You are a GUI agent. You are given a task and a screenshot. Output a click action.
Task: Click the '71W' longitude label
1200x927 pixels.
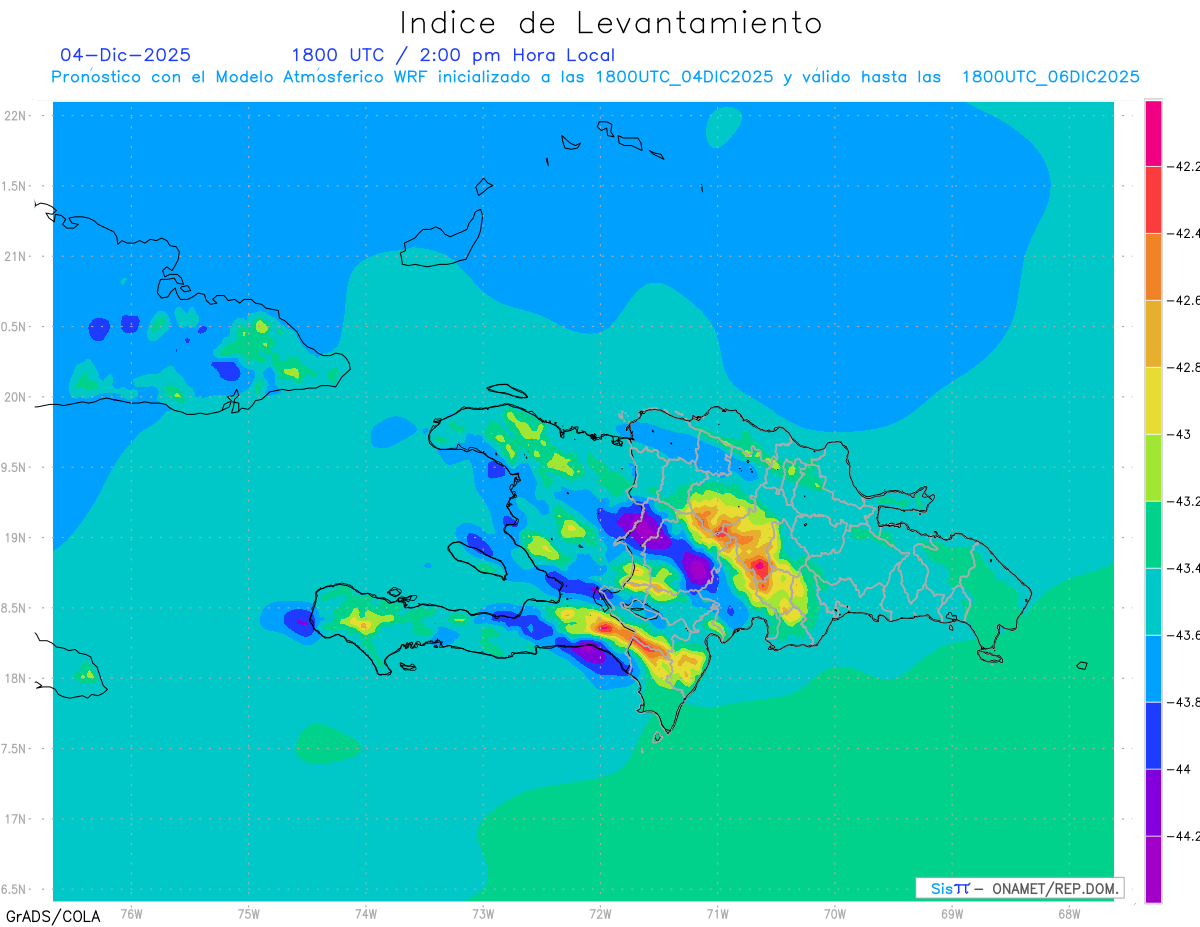click(x=717, y=913)
